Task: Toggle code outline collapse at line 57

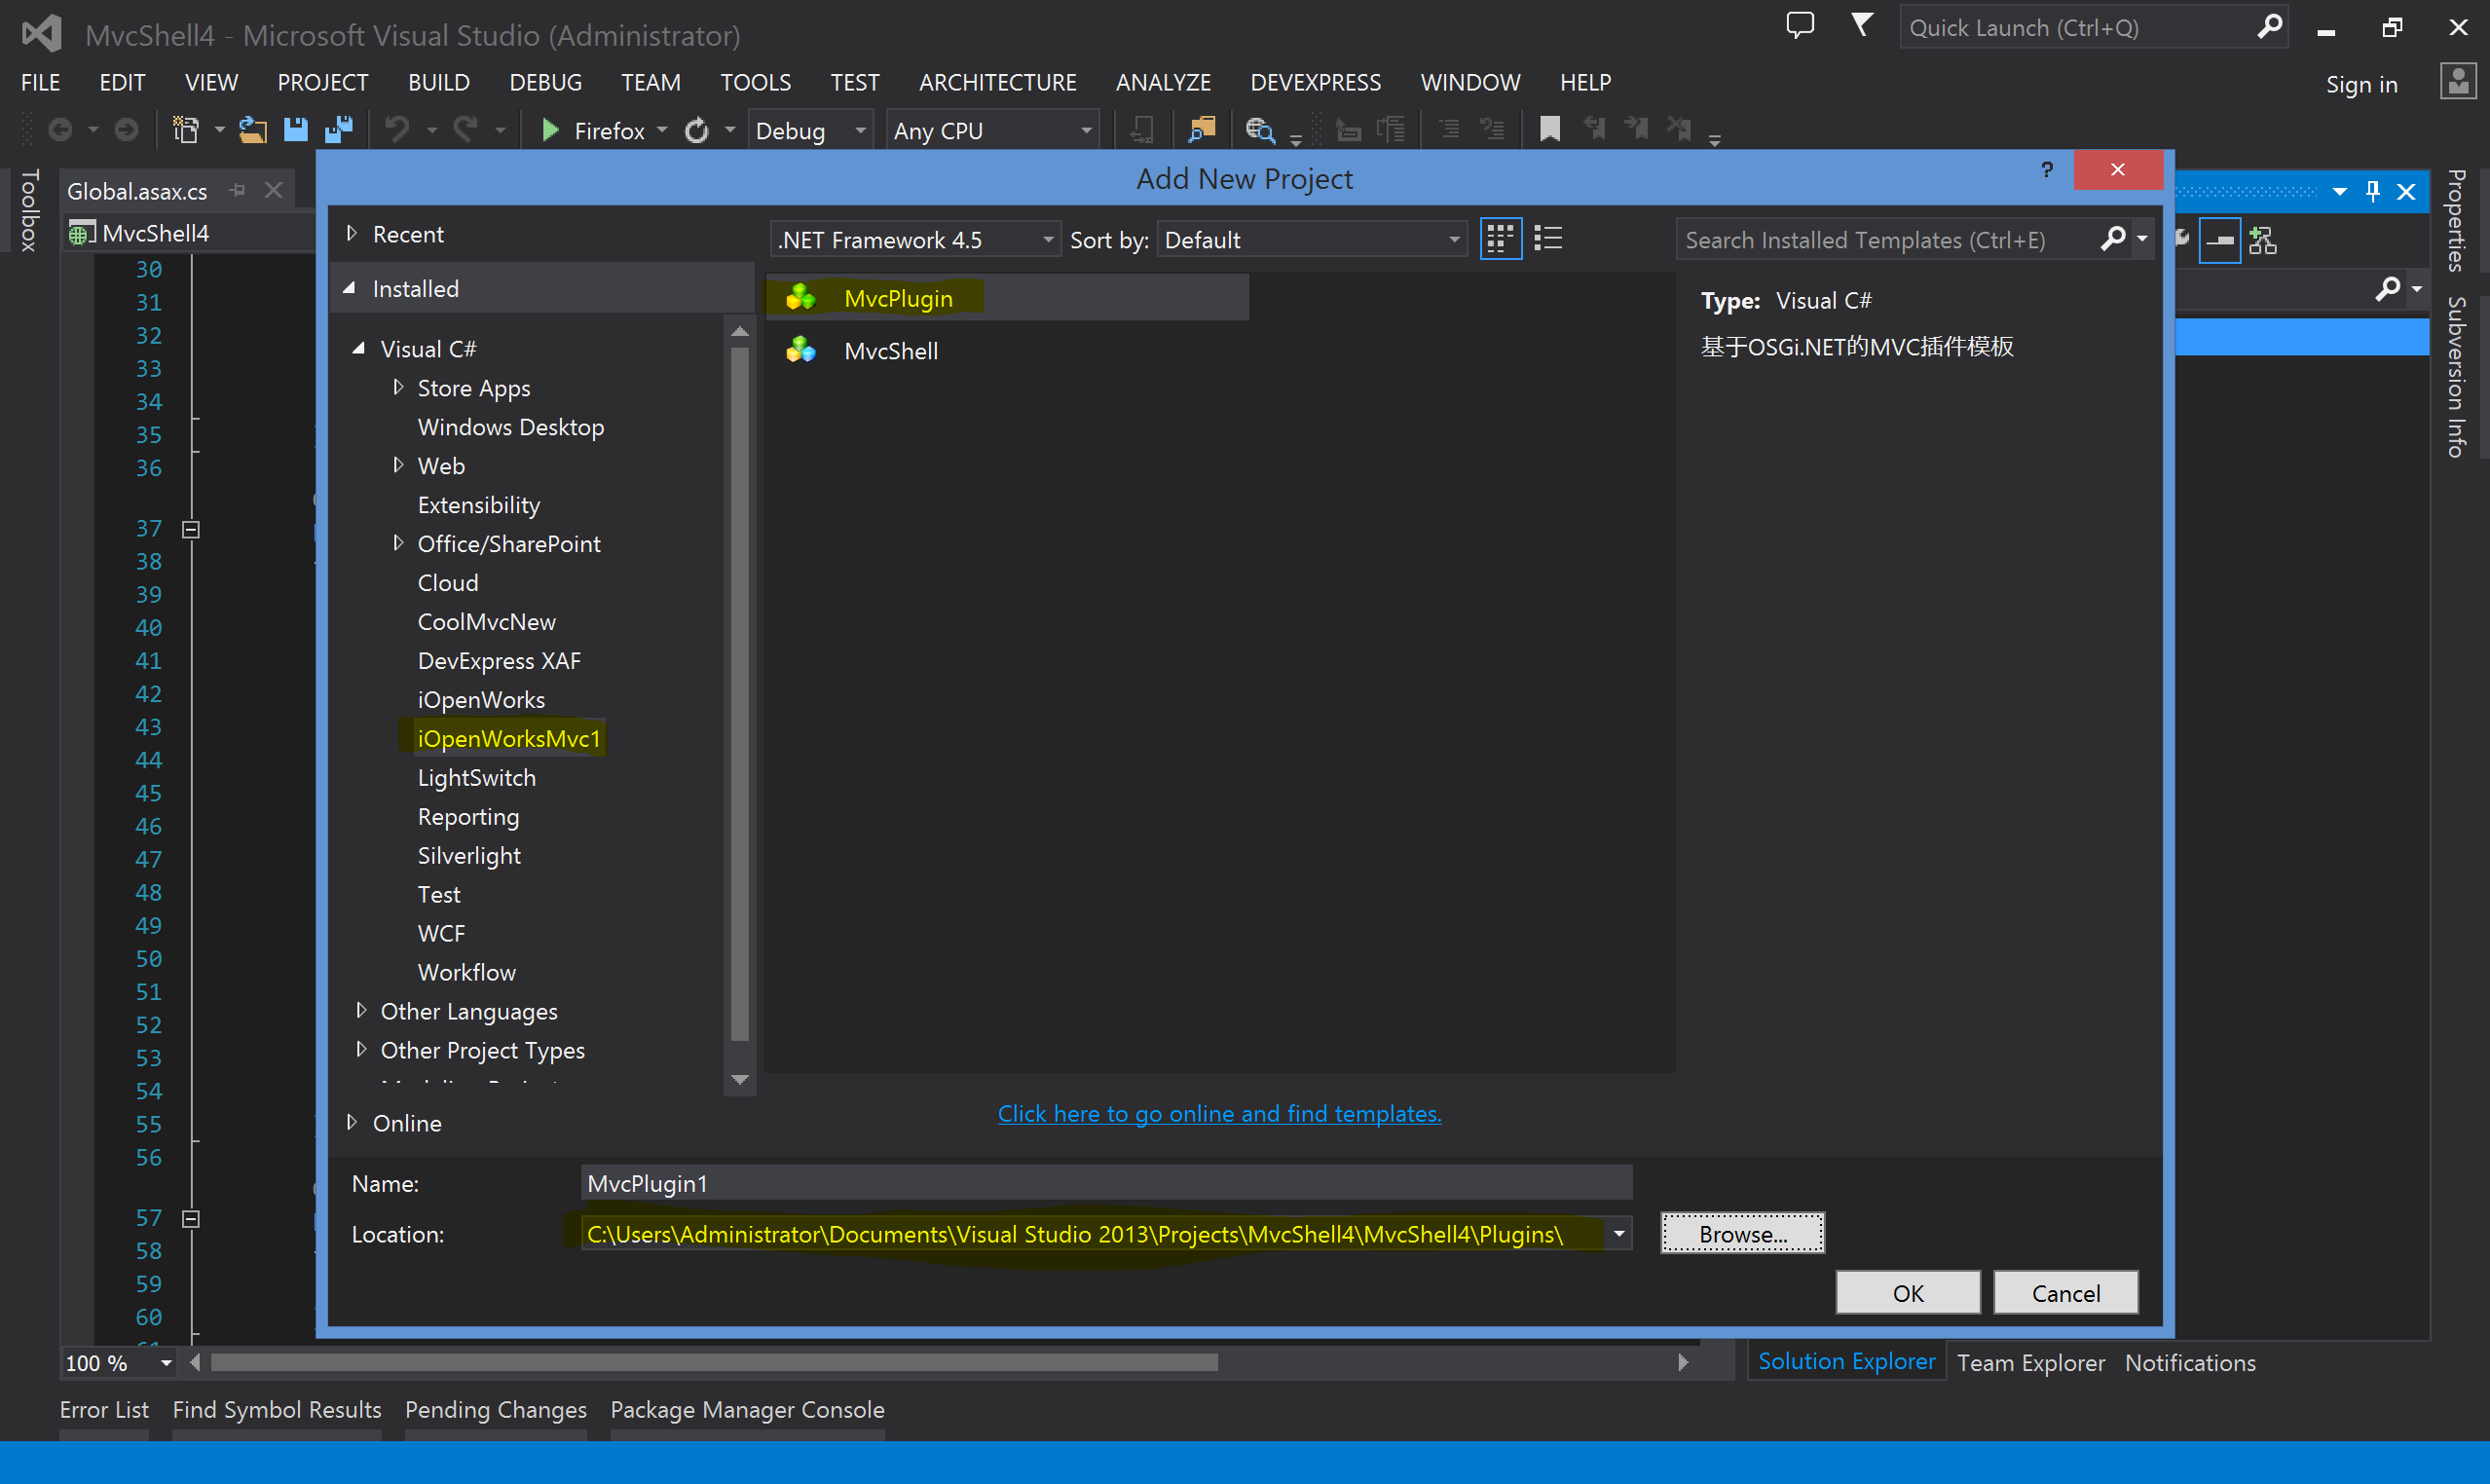Action: click(x=191, y=1219)
